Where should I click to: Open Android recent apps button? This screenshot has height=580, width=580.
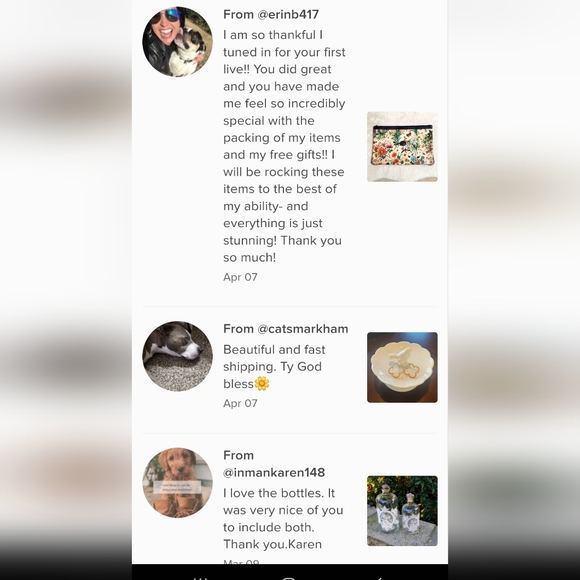(200, 578)
